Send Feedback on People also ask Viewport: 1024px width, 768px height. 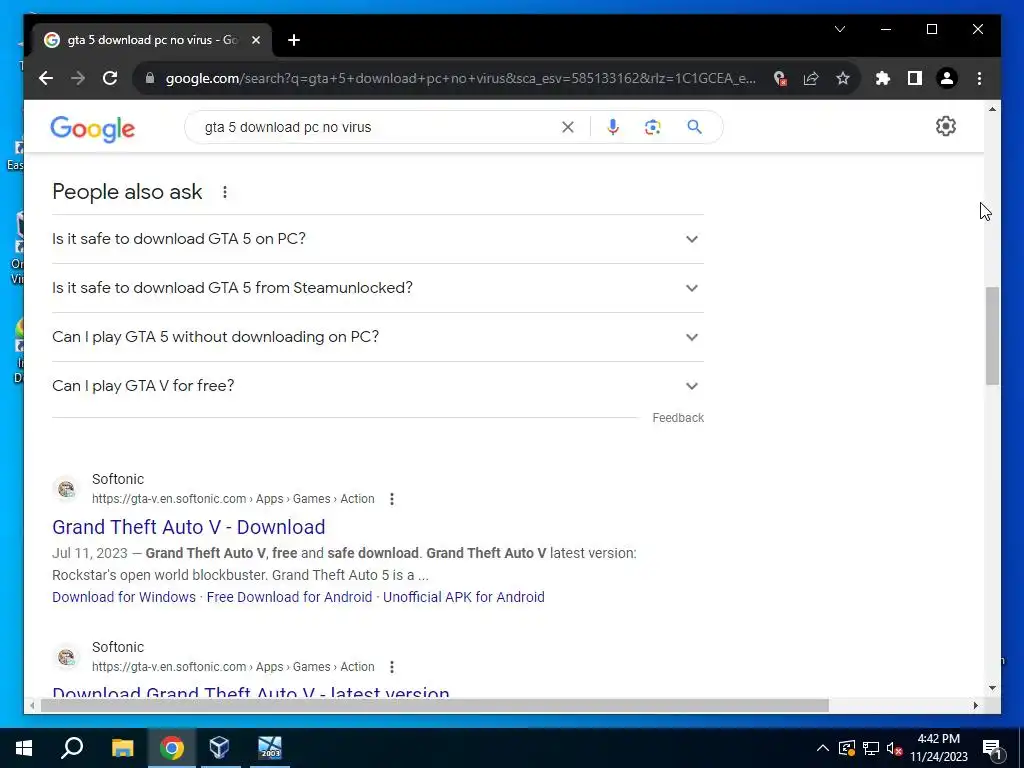point(678,418)
